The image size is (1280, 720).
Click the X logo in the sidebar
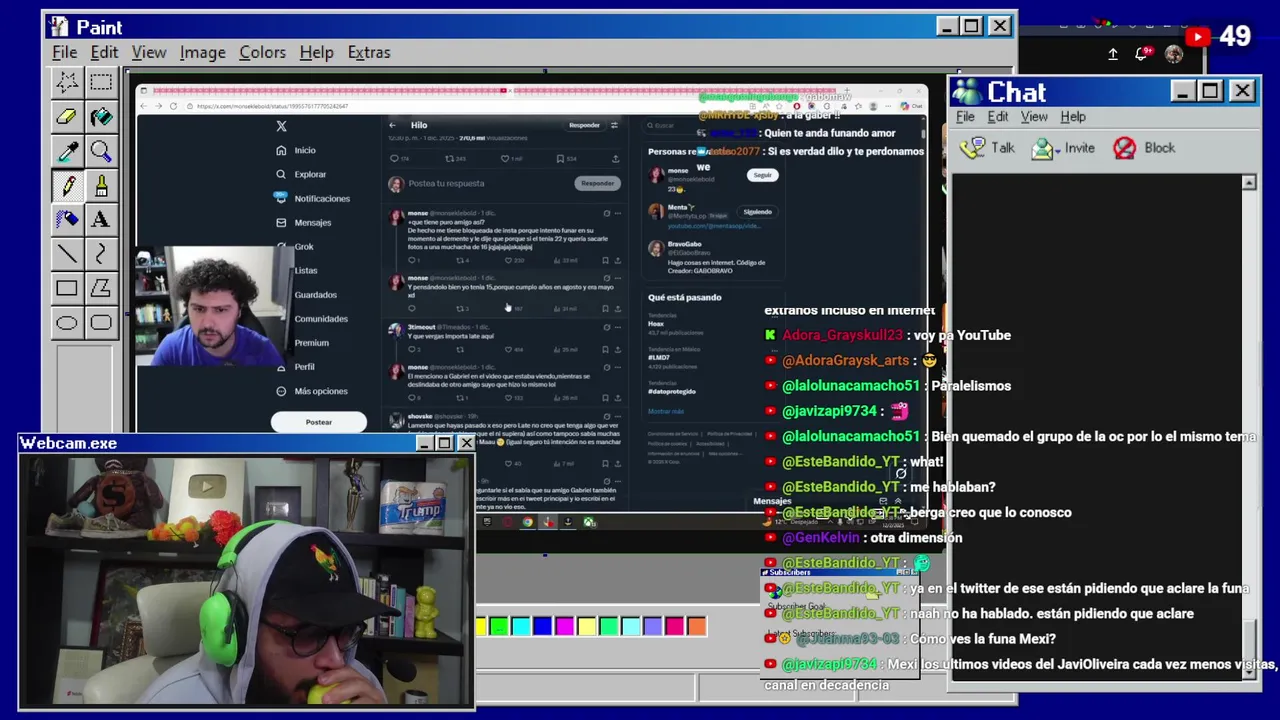coord(281,126)
